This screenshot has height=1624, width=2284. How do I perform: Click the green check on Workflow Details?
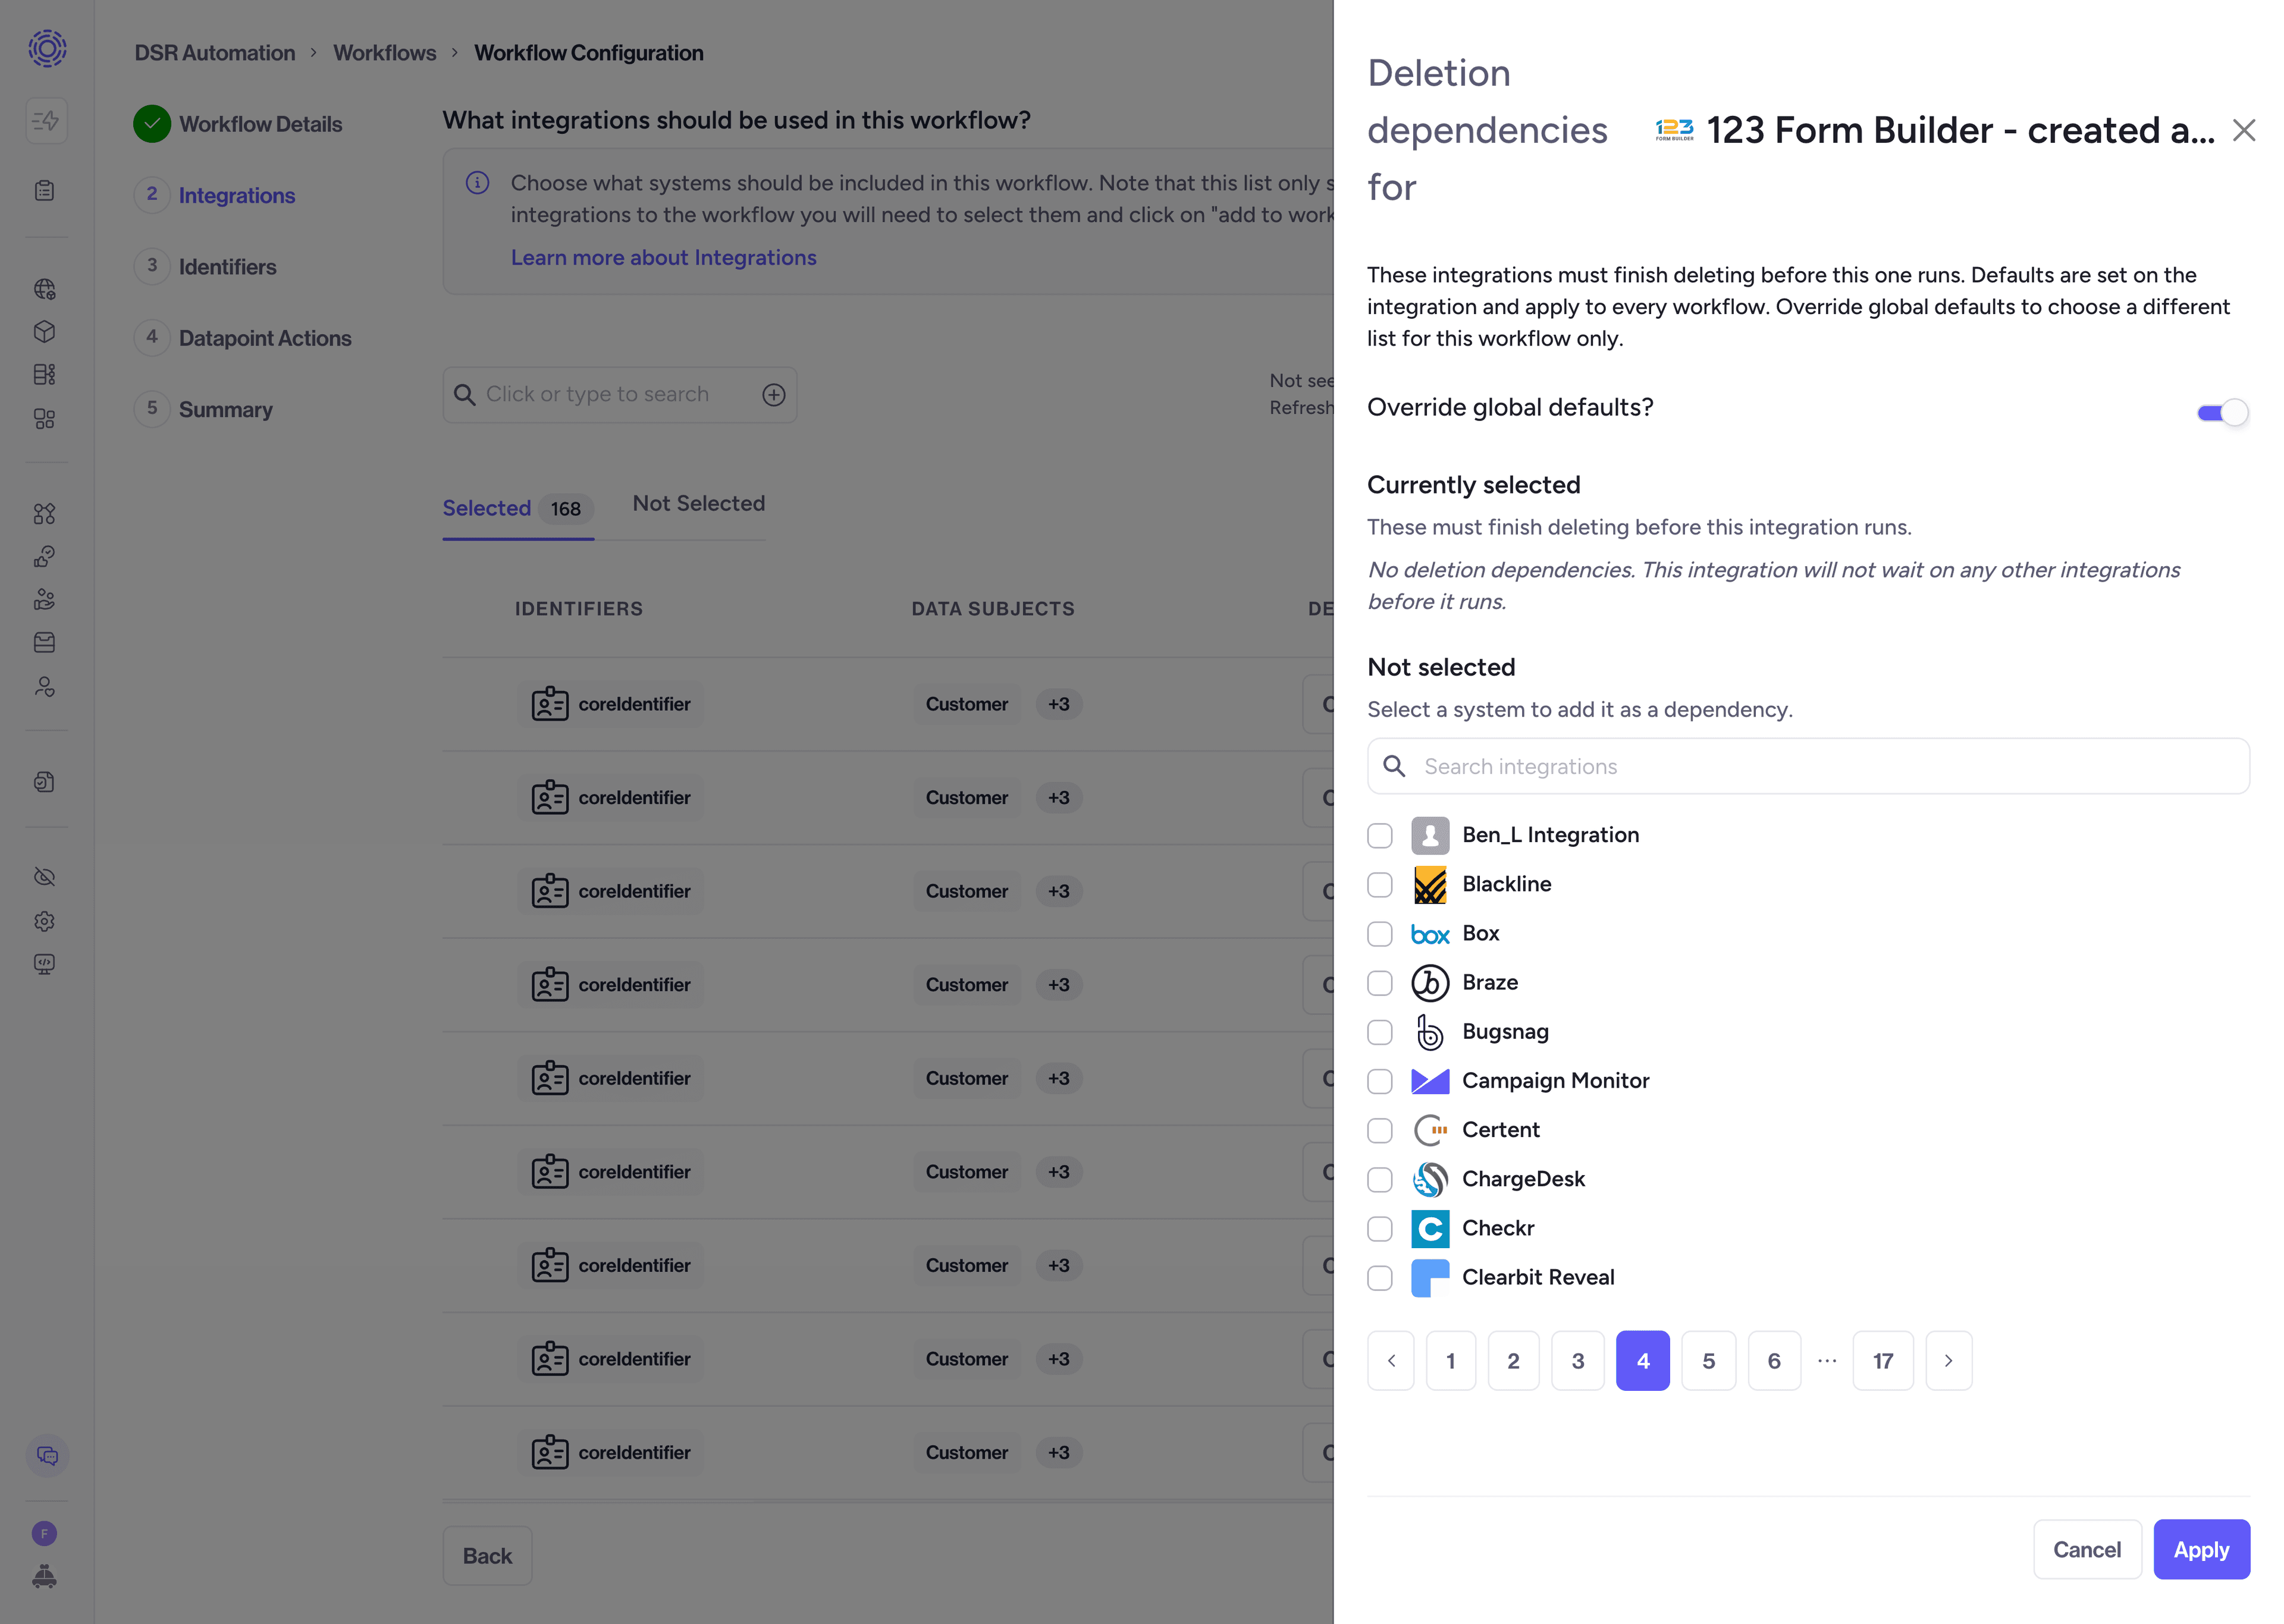point(152,124)
